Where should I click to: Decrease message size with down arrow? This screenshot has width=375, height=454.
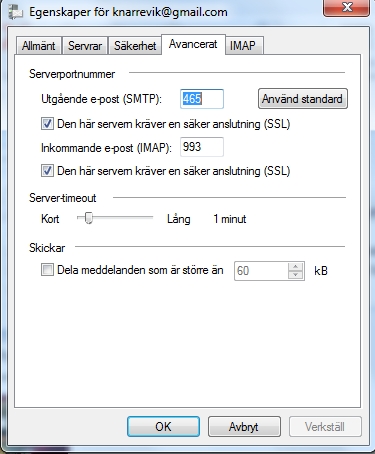[x=295, y=275]
